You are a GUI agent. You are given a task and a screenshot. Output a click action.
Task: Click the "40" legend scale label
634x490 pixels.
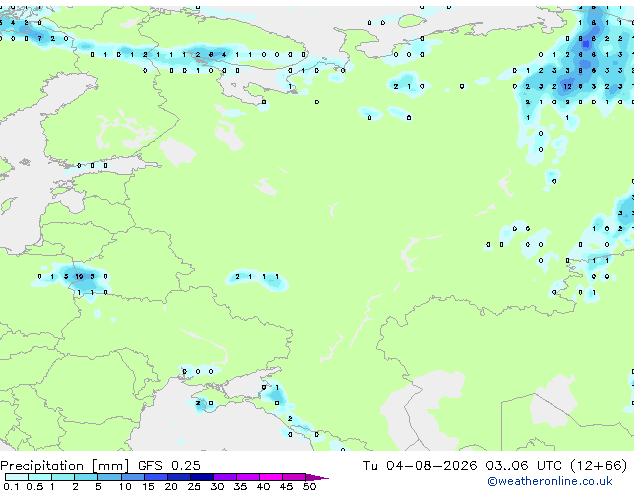(263, 486)
